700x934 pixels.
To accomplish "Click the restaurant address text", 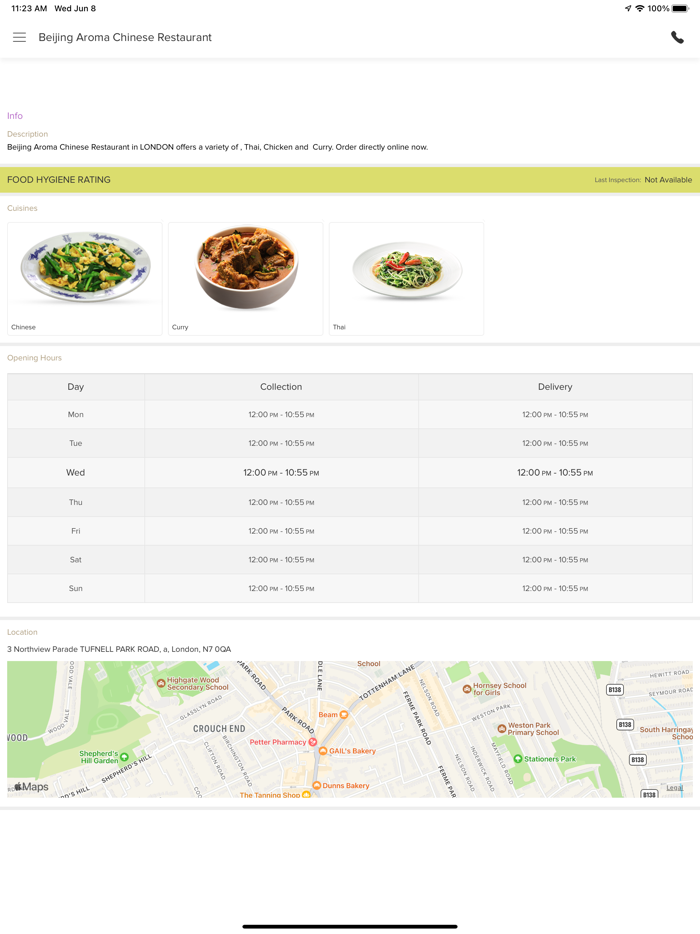I will [x=119, y=649].
